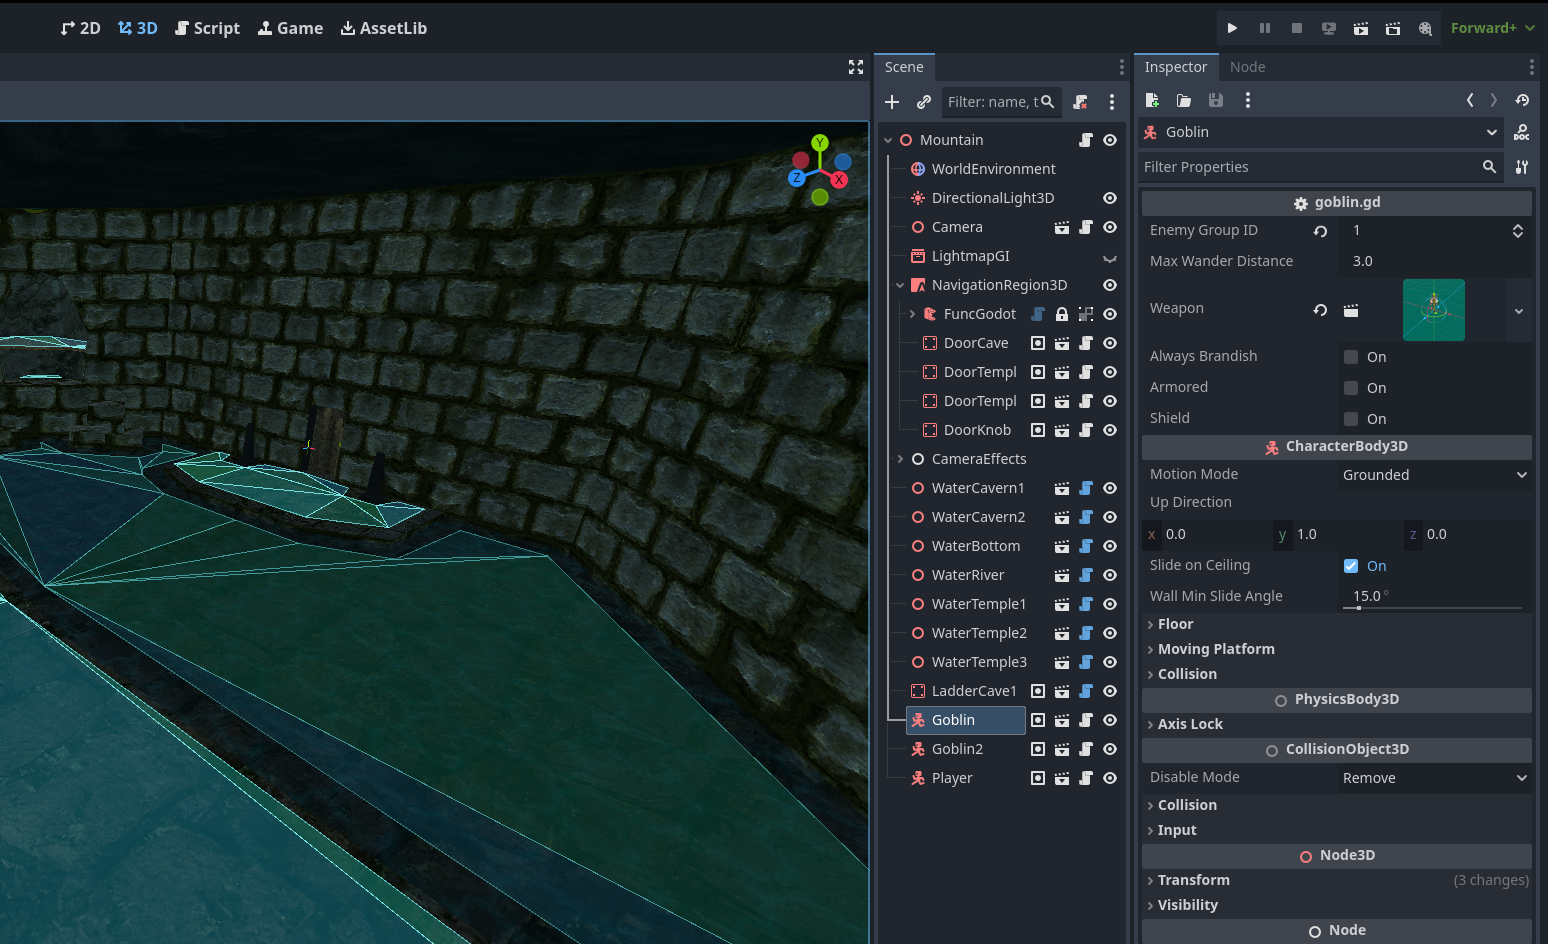Open the AssetLib workspace
The width and height of the screenshot is (1548, 944).
click(x=384, y=28)
